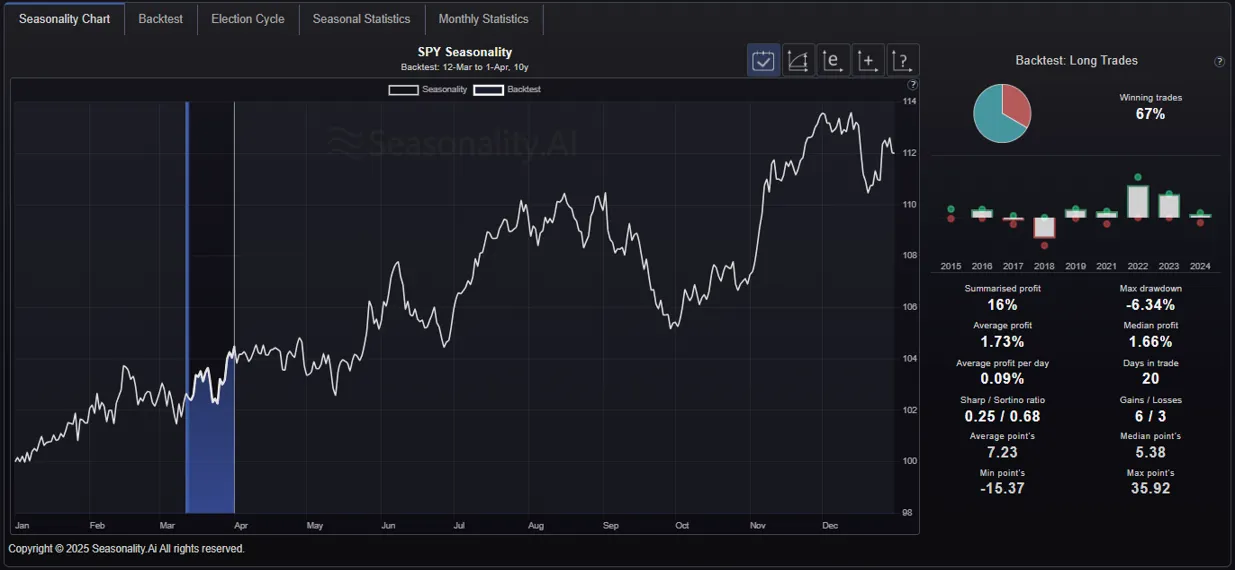The height and width of the screenshot is (570, 1235).
Task: Click the '2015' year label under the bar chart
Action: pyautogui.click(x=951, y=266)
